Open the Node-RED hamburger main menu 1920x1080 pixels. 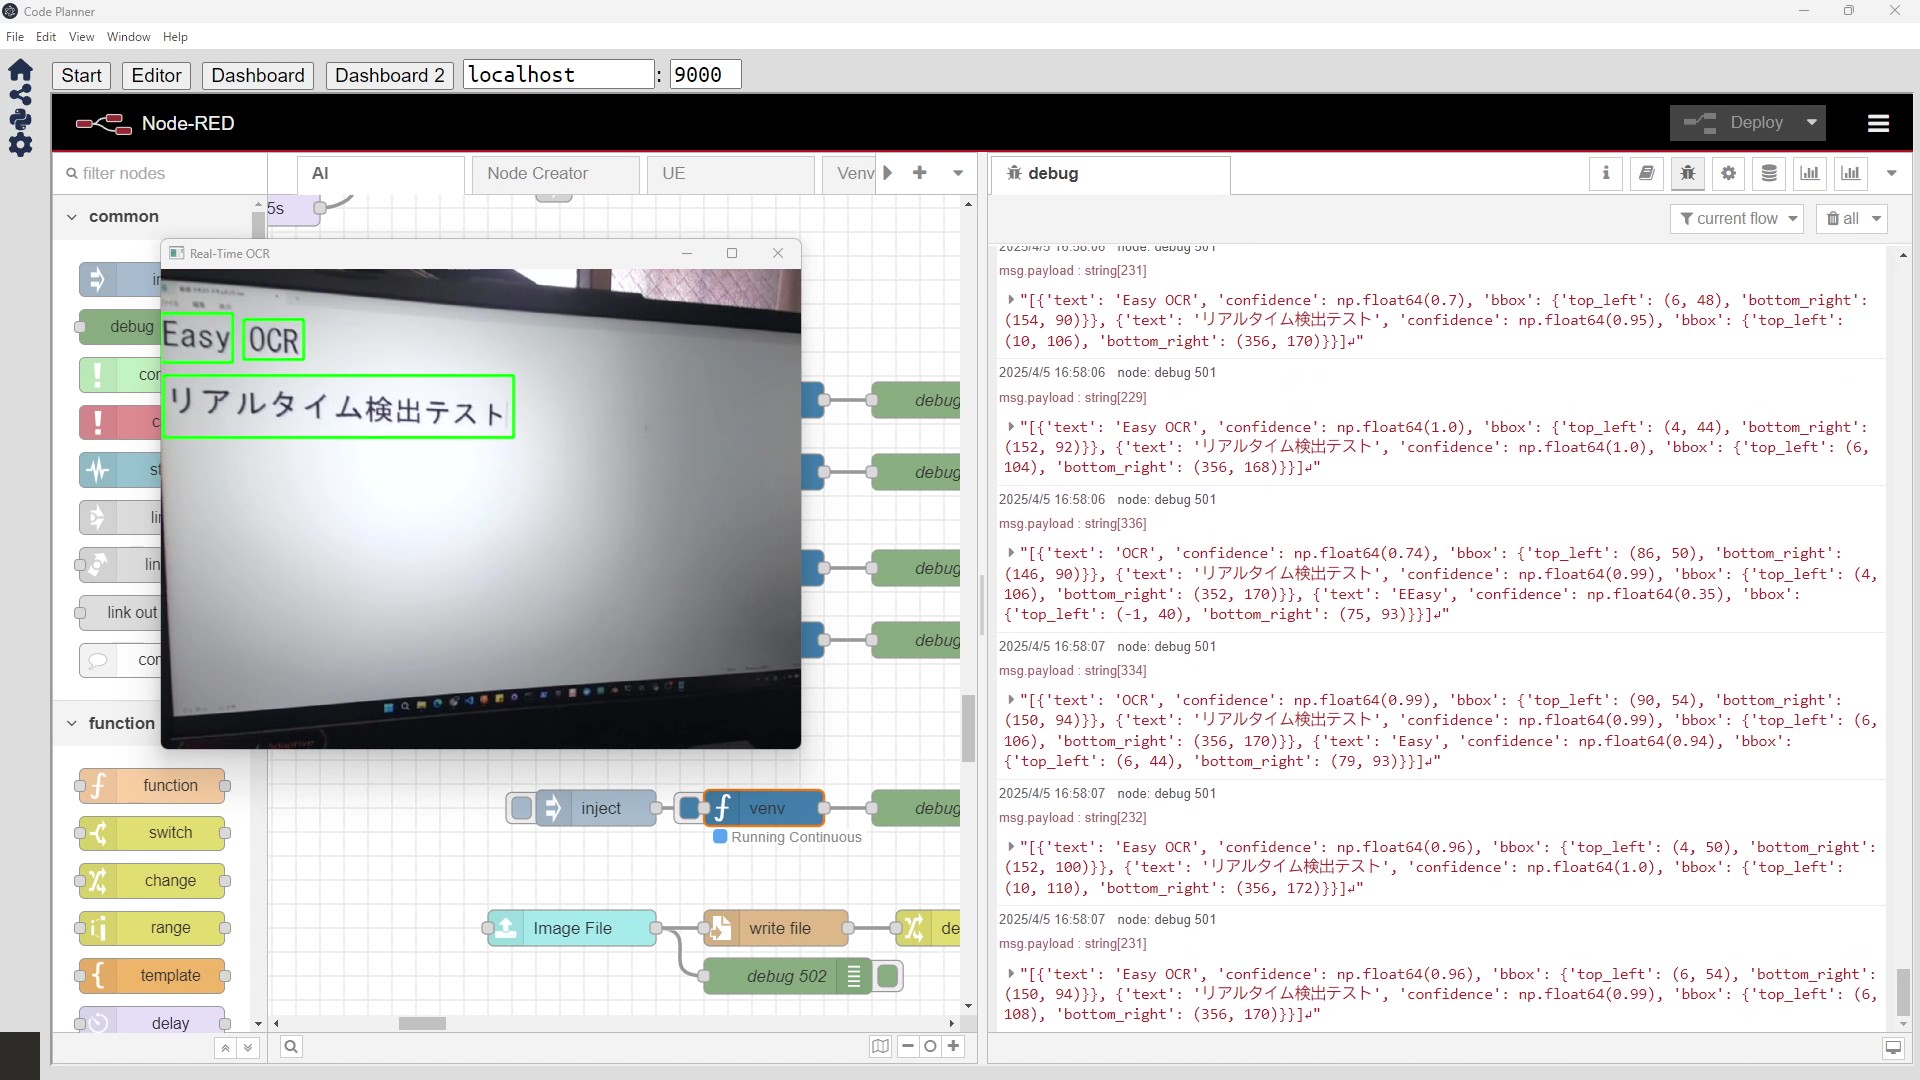pos(1878,123)
